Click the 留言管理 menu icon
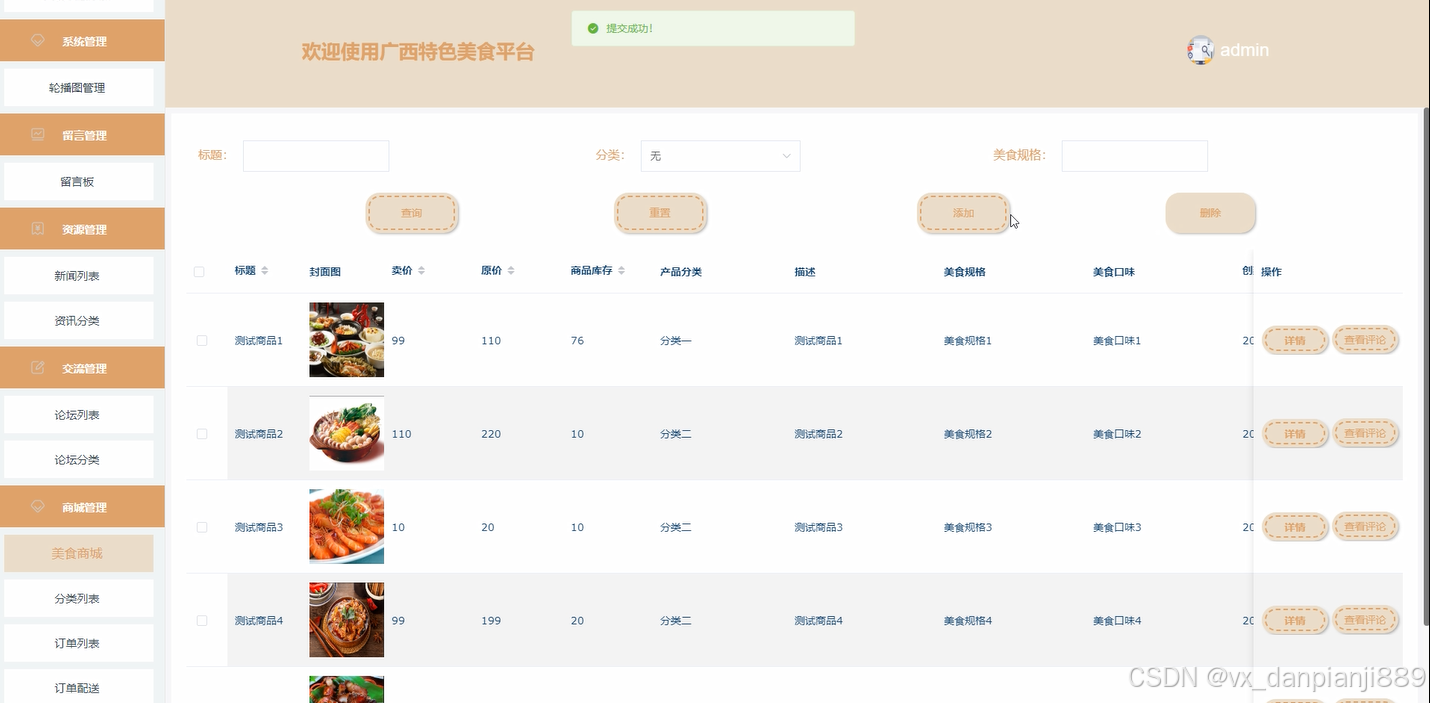Screen dimensions: 1430x703 coord(39,135)
